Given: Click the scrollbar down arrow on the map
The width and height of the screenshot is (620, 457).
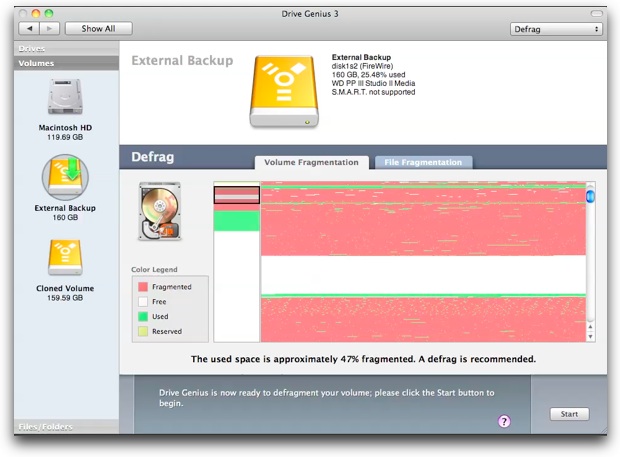Looking at the screenshot, I should [x=590, y=337].
